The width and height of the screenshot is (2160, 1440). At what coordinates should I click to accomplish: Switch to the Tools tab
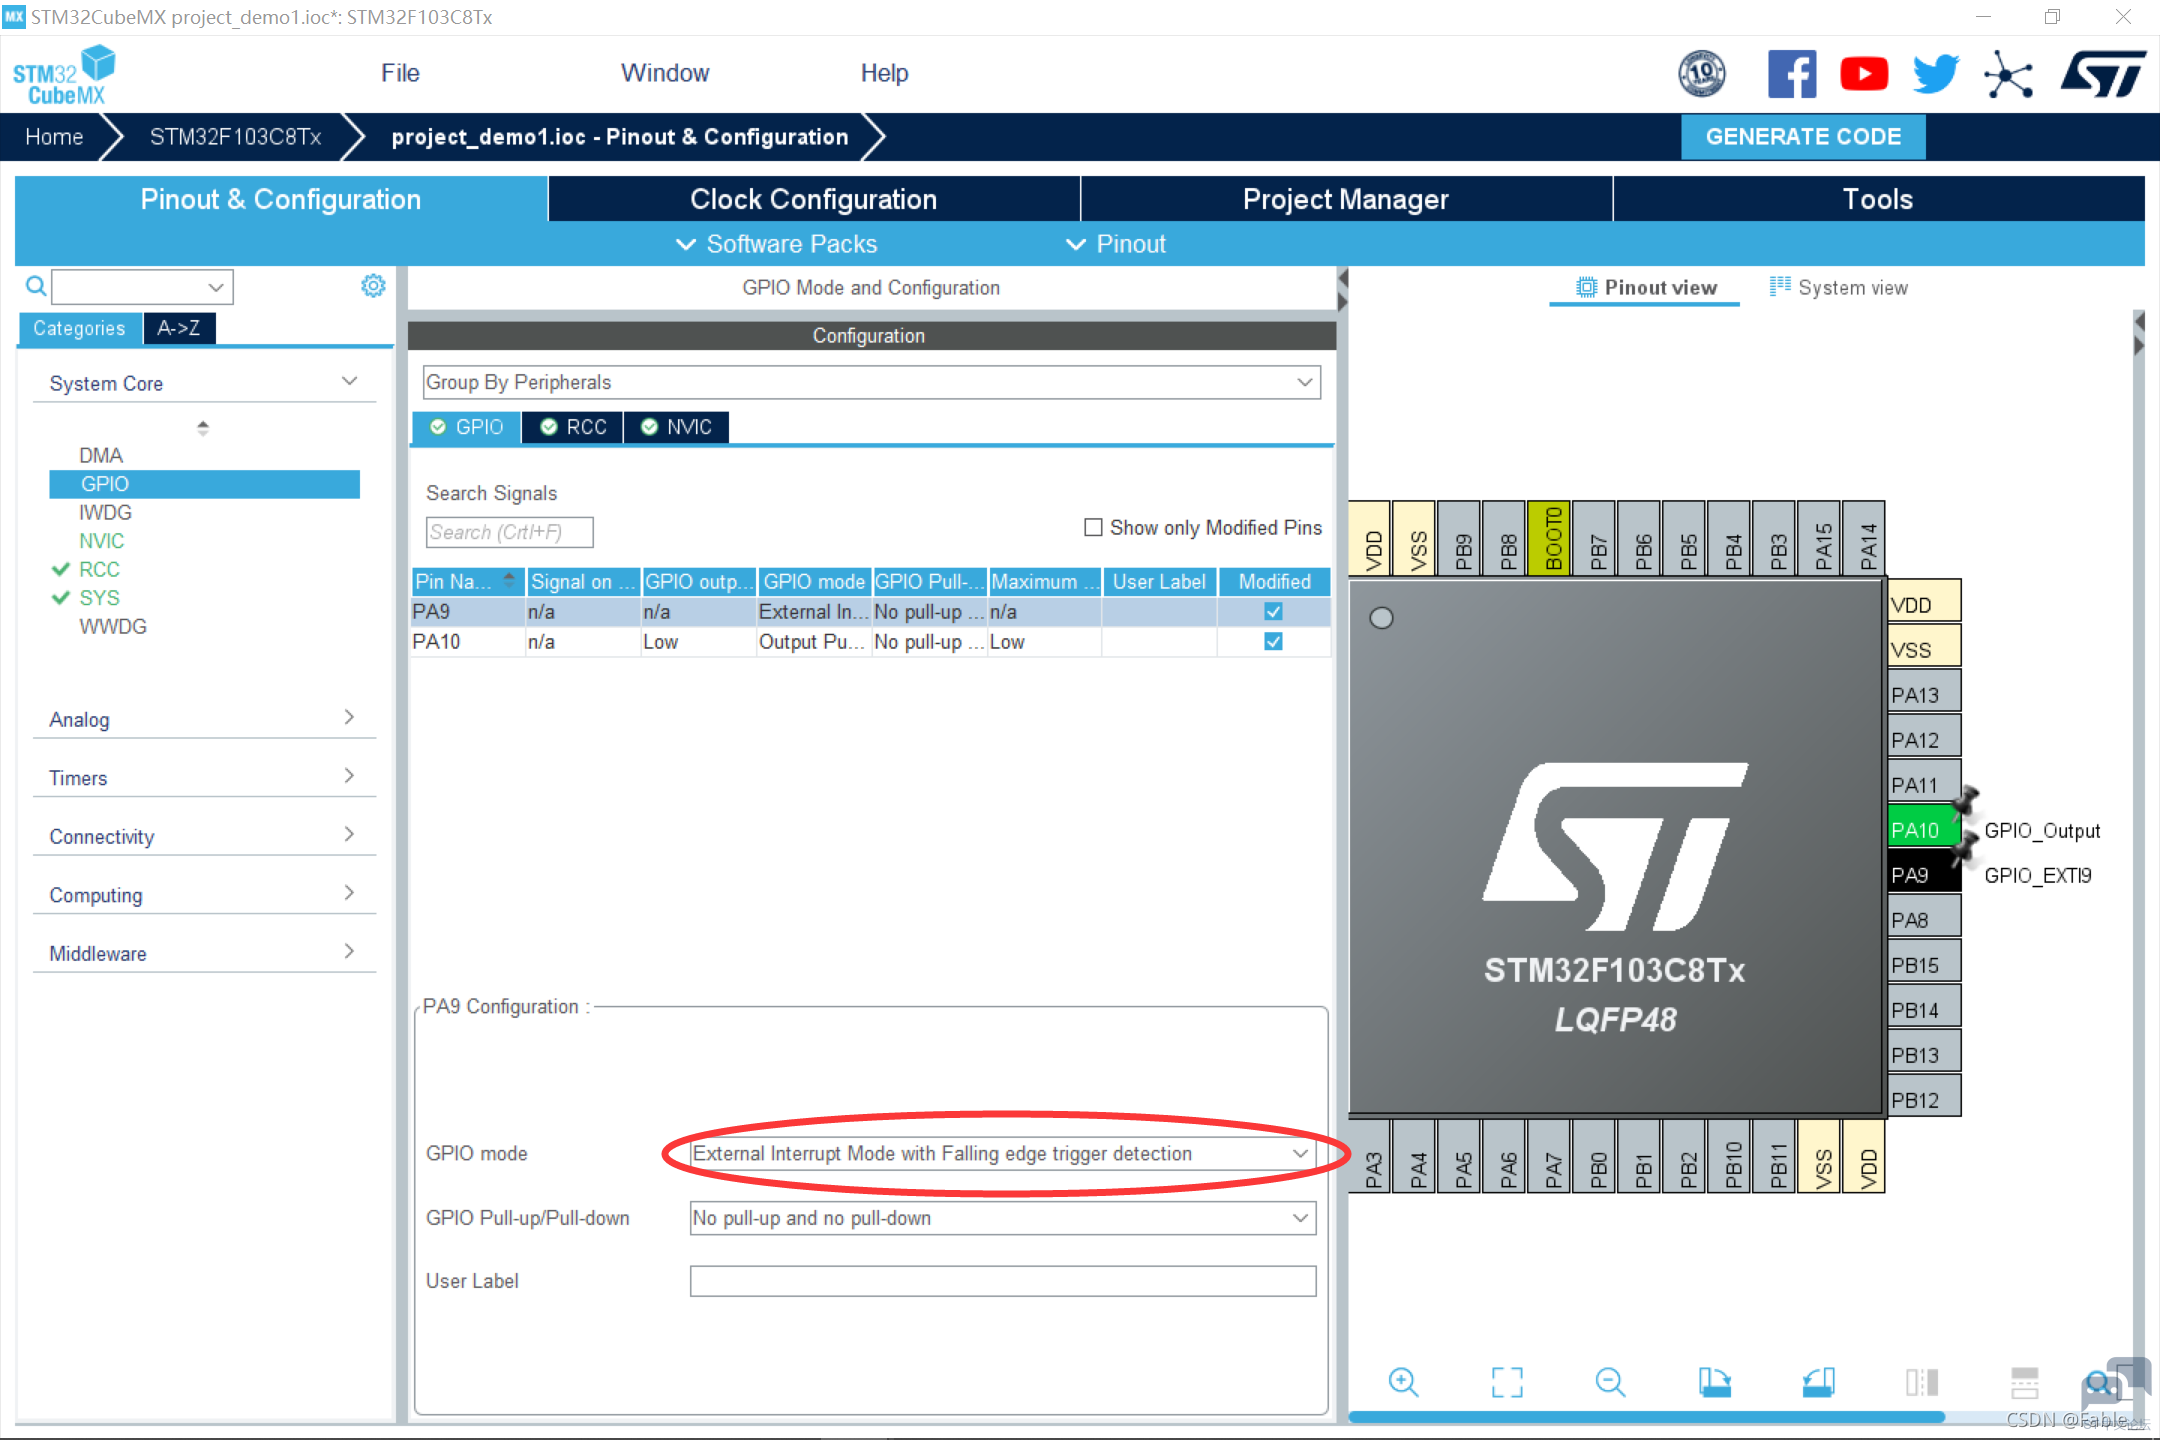pyautogui.click(x=1878, y=199)
